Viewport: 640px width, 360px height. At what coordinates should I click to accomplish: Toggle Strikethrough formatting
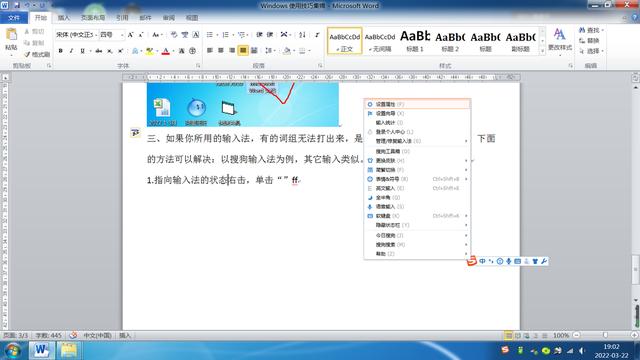[98, 51]
